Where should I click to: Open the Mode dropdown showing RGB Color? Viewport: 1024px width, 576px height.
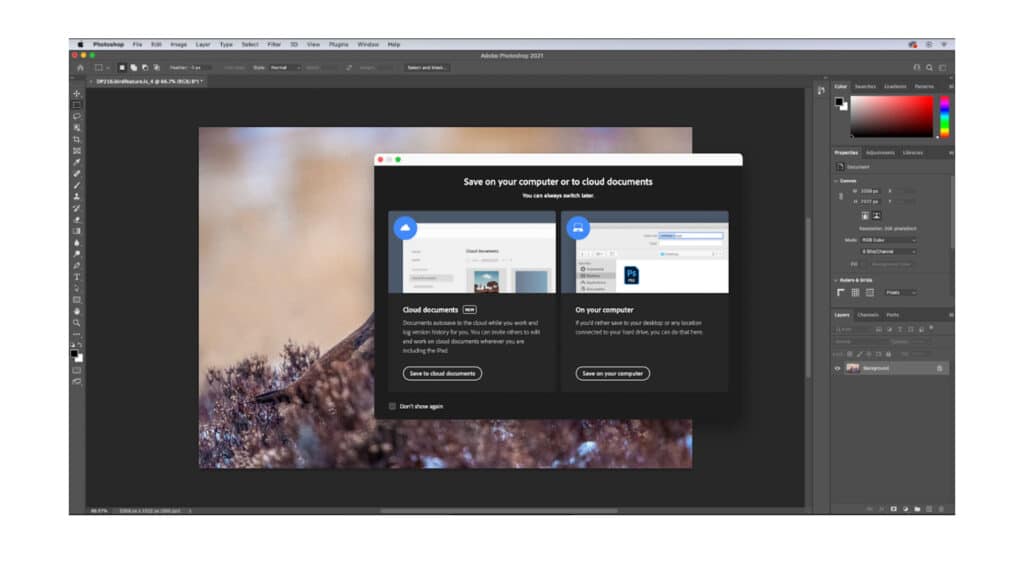[888, 240]
